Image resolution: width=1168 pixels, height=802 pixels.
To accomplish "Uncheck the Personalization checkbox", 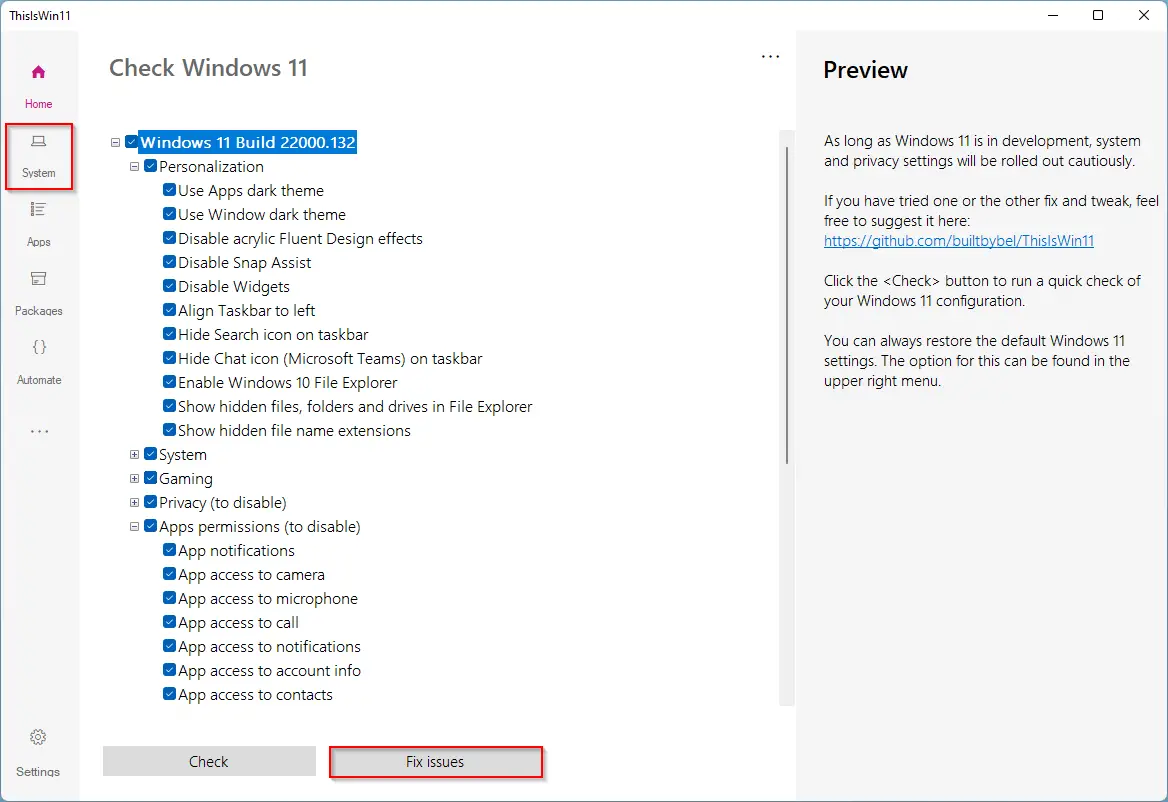I will [150, 166].
